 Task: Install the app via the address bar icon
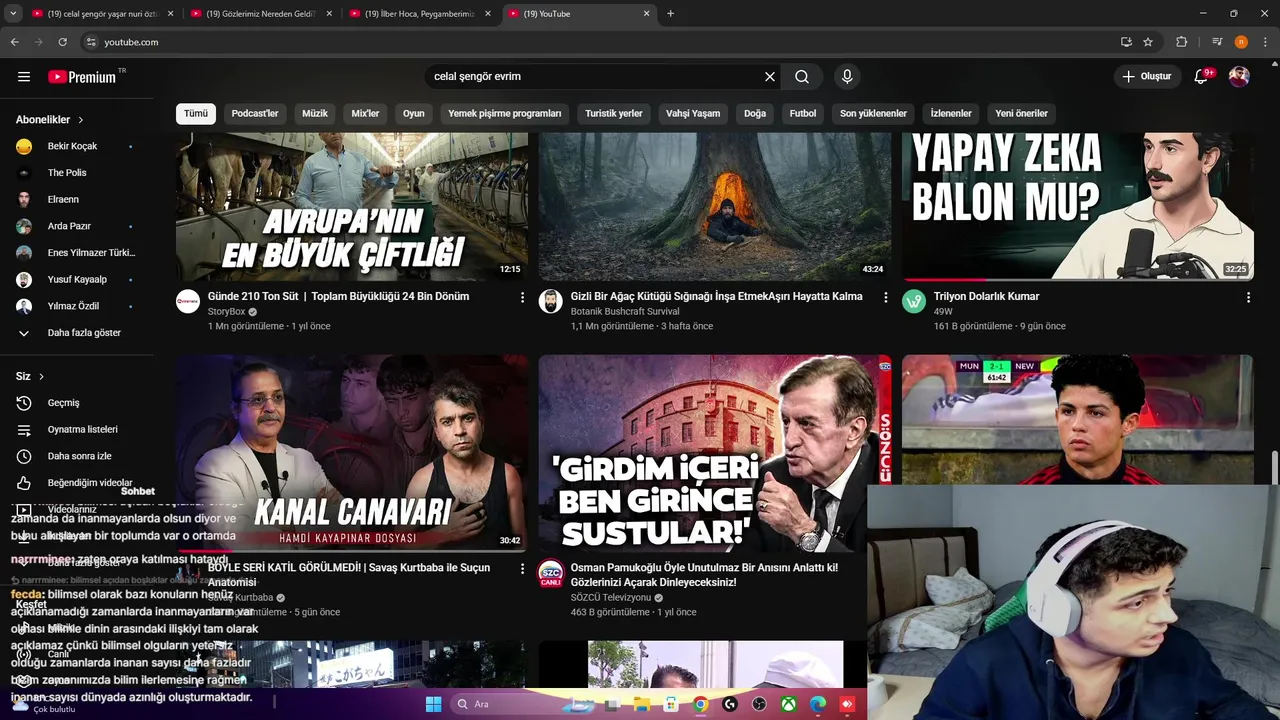pyautogui.click(x=1126, y=42)
